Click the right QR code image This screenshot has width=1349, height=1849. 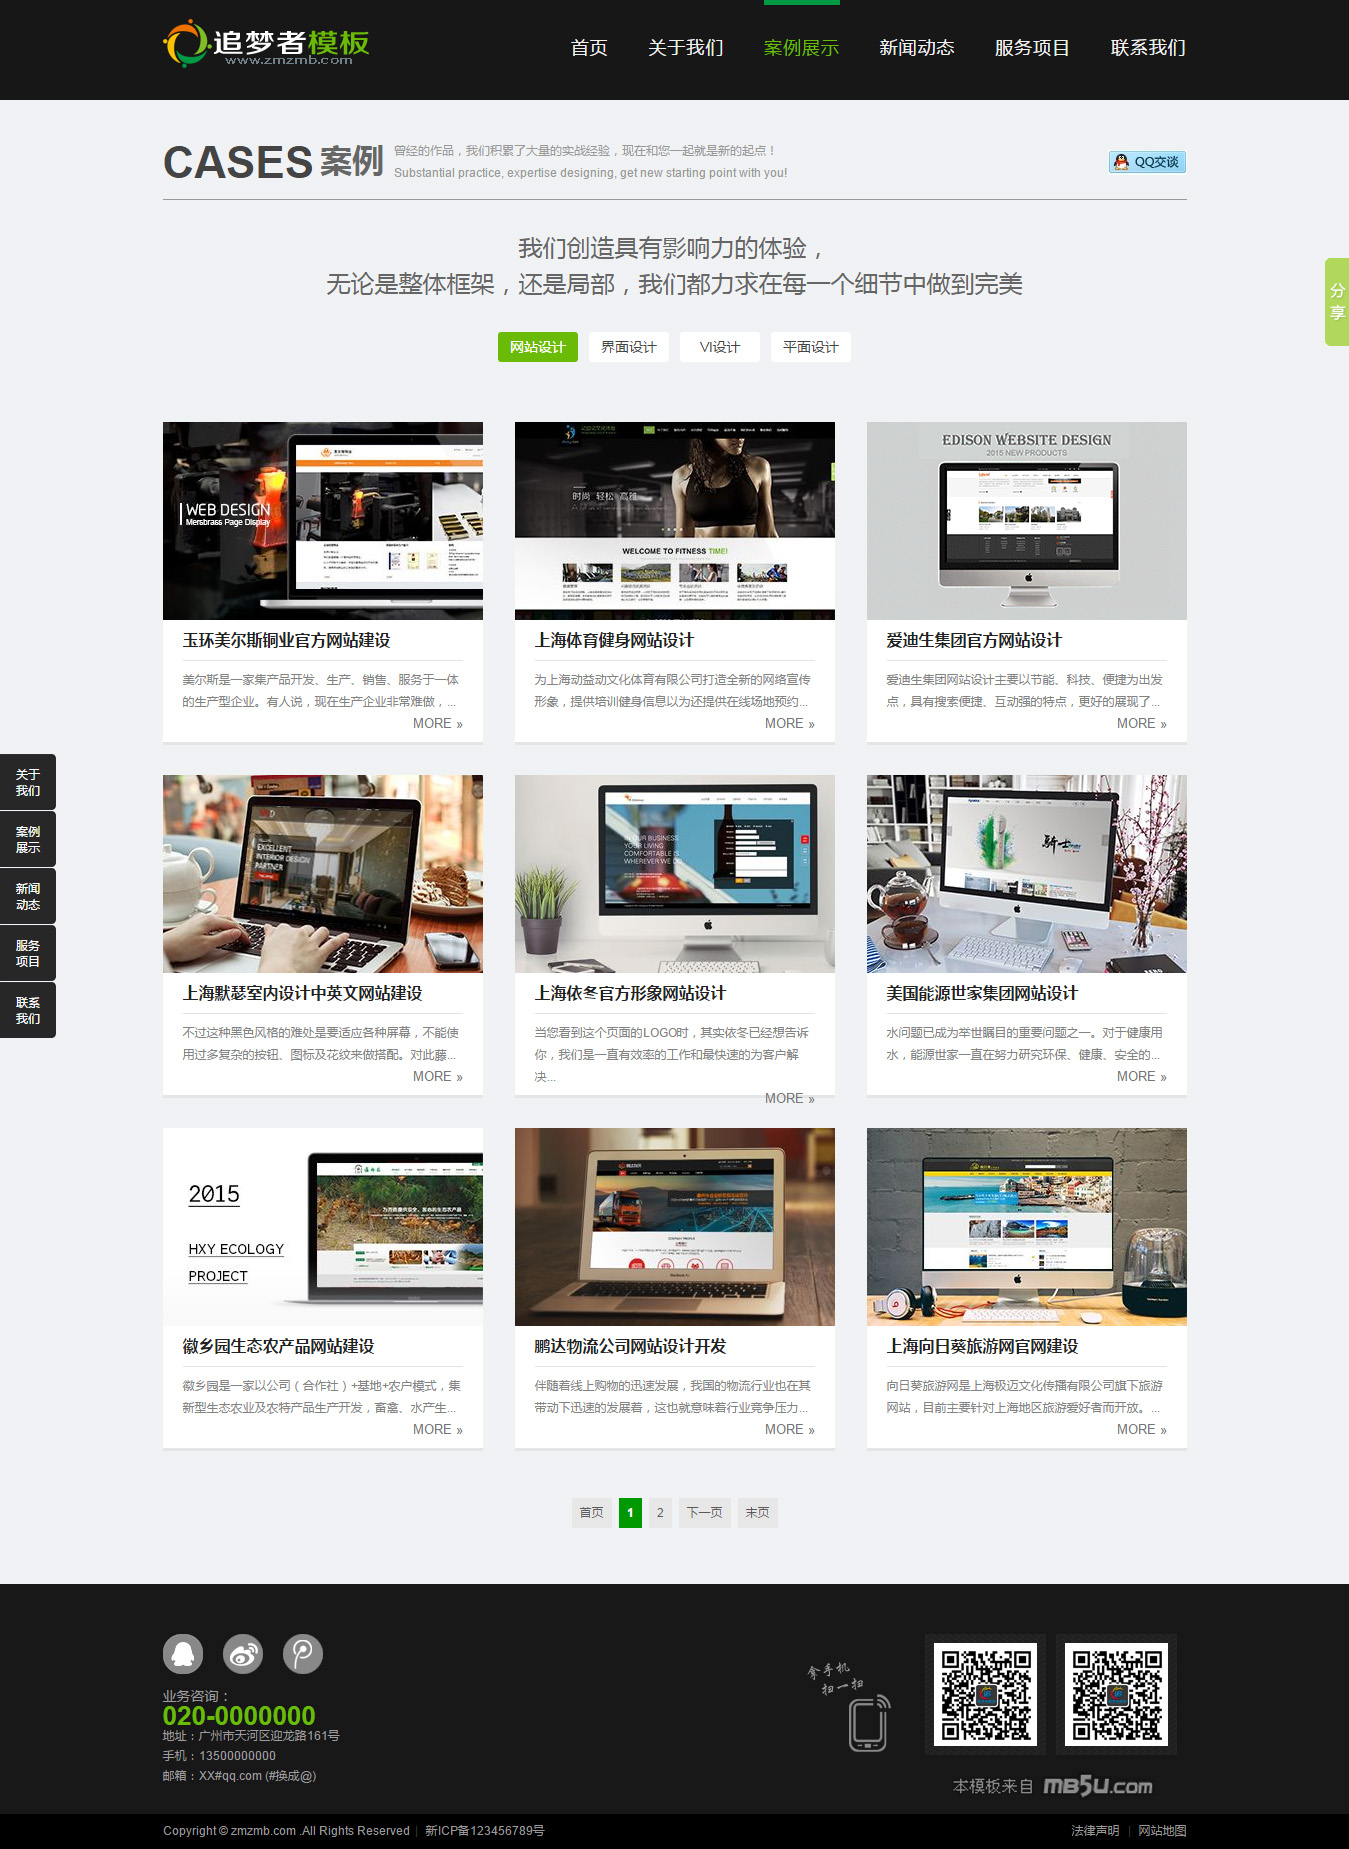(x=1116, y=1695)
